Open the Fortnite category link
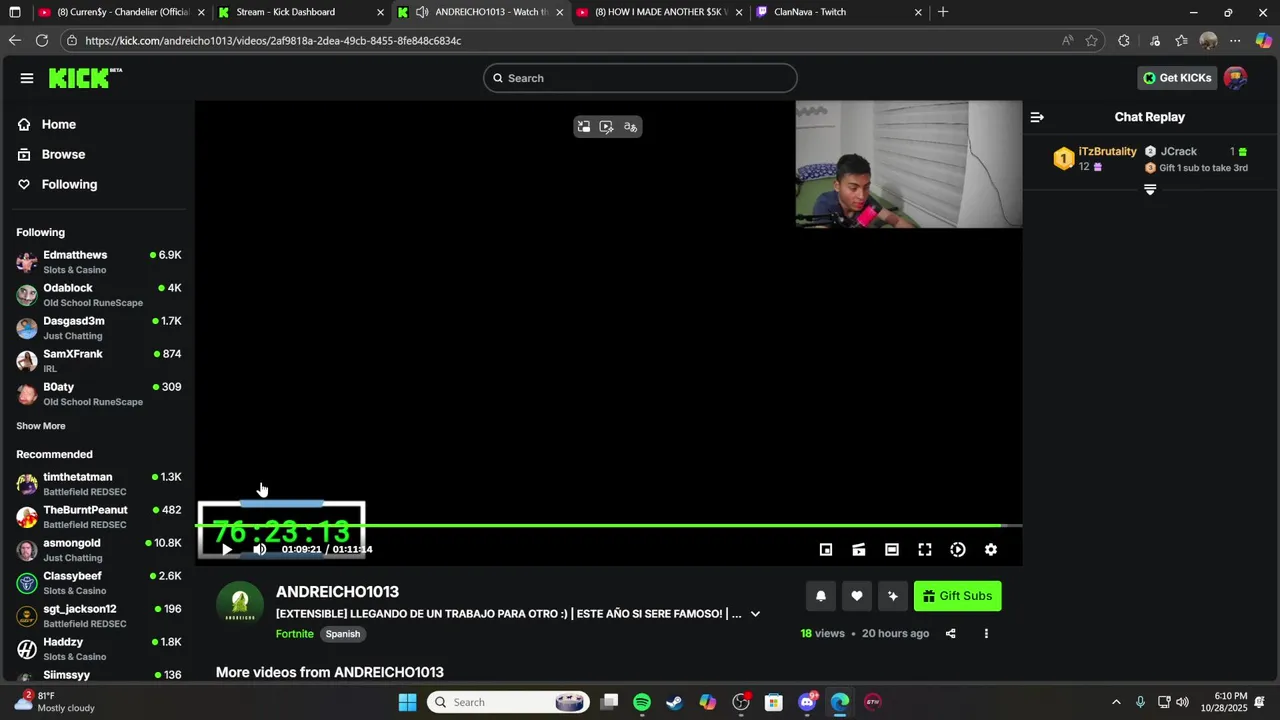1280x720 pixels. pyautogui.click(x=295, y=634)
